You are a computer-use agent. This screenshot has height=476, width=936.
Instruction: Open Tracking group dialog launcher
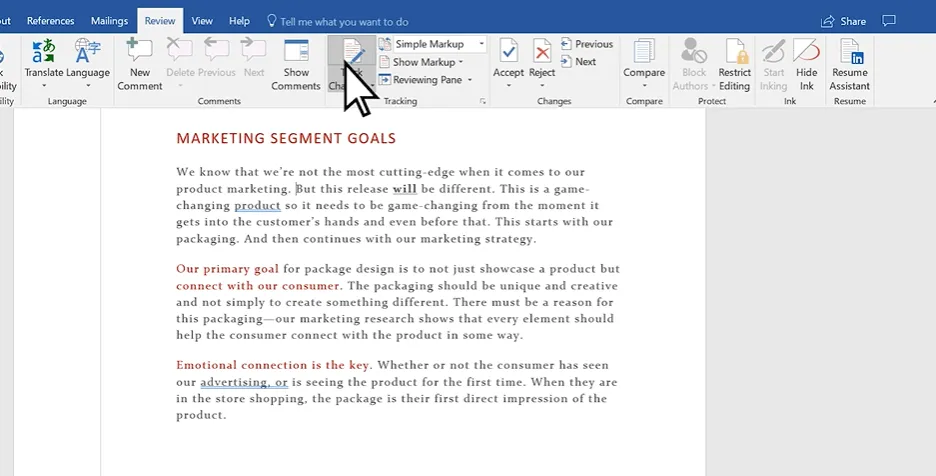click(483, 102)
